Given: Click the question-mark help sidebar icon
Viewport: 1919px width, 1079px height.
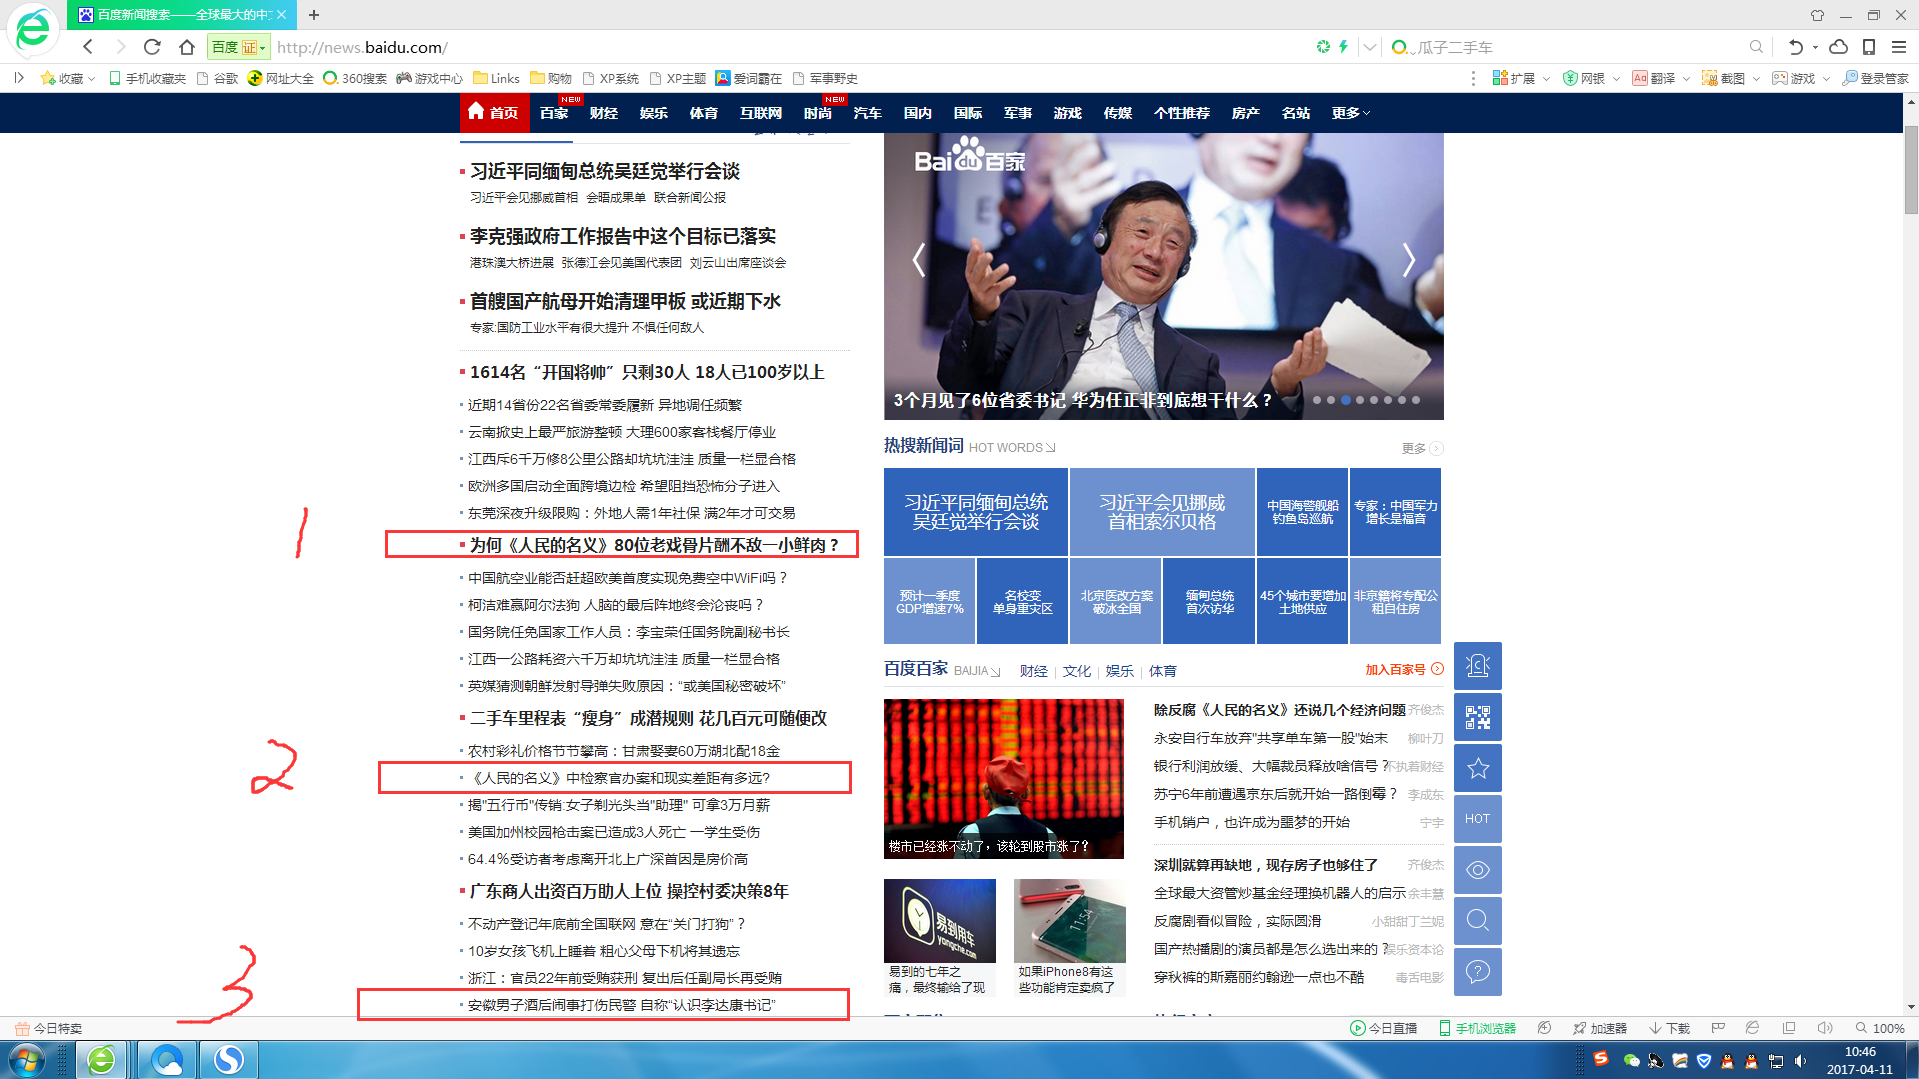Looking at the screenshot, I should click(1477, 971).
